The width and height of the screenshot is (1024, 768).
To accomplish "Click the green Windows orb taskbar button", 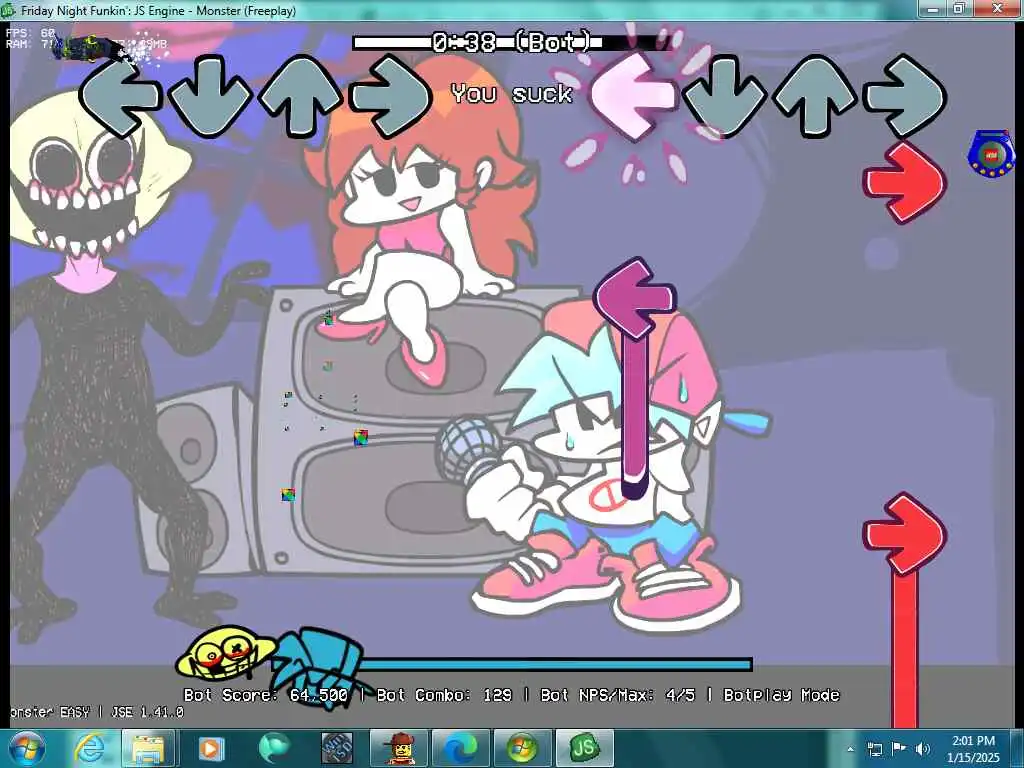I will 522,749.
